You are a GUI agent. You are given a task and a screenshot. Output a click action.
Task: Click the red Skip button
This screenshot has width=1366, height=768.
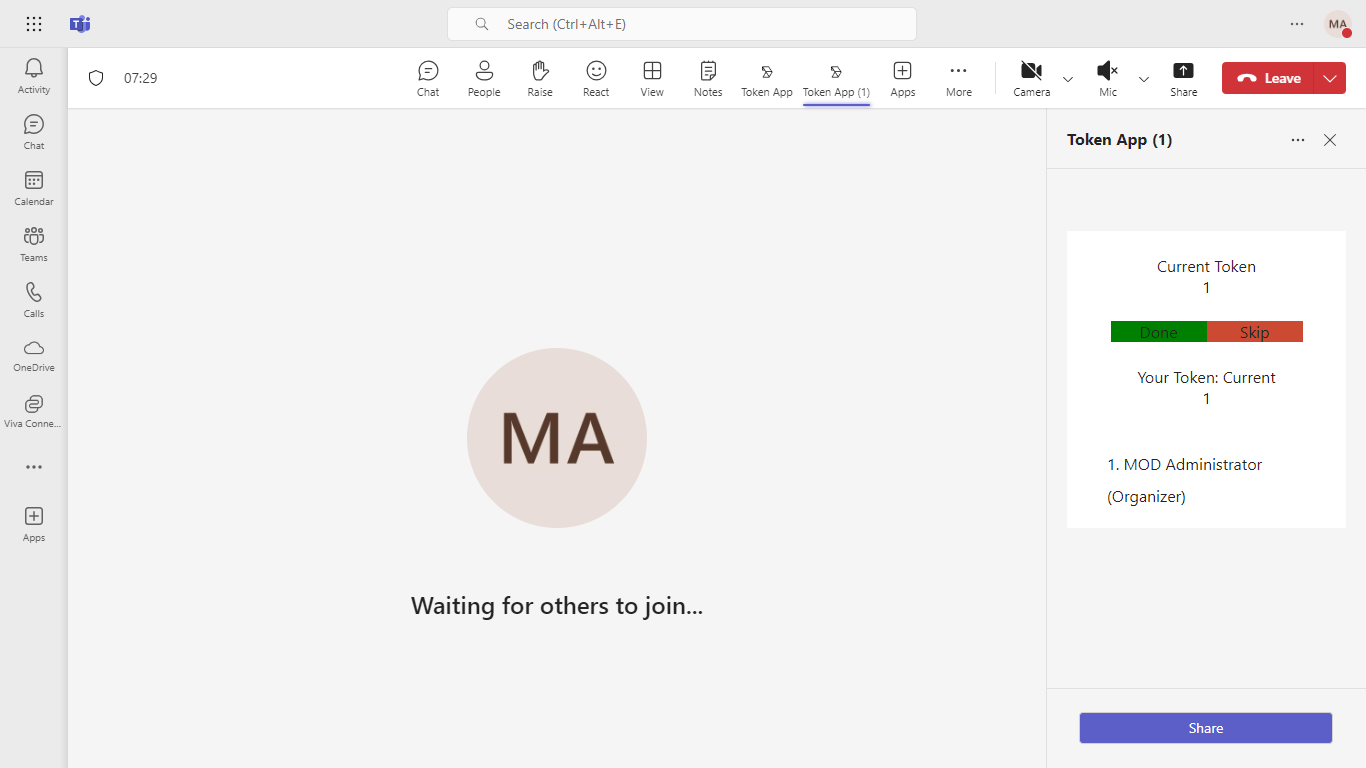[1255, 332]
